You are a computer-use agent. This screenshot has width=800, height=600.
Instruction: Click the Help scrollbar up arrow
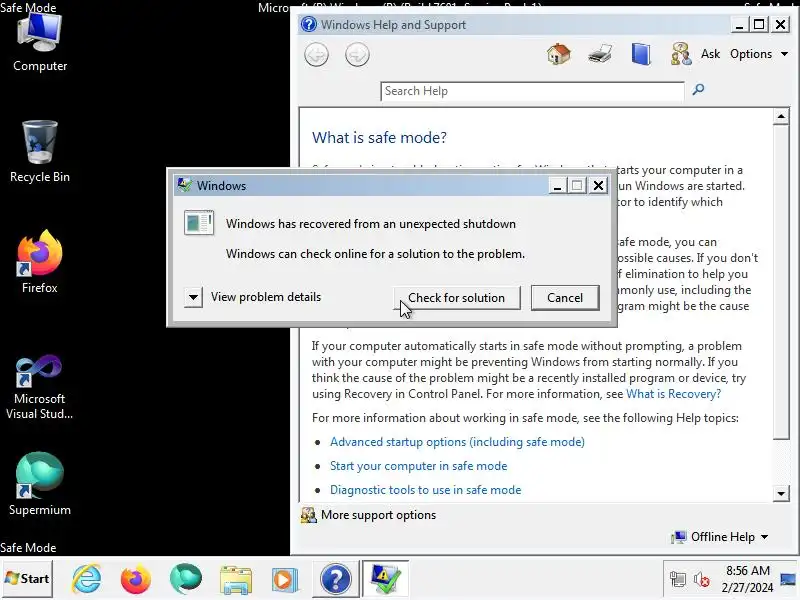point(781,116)
